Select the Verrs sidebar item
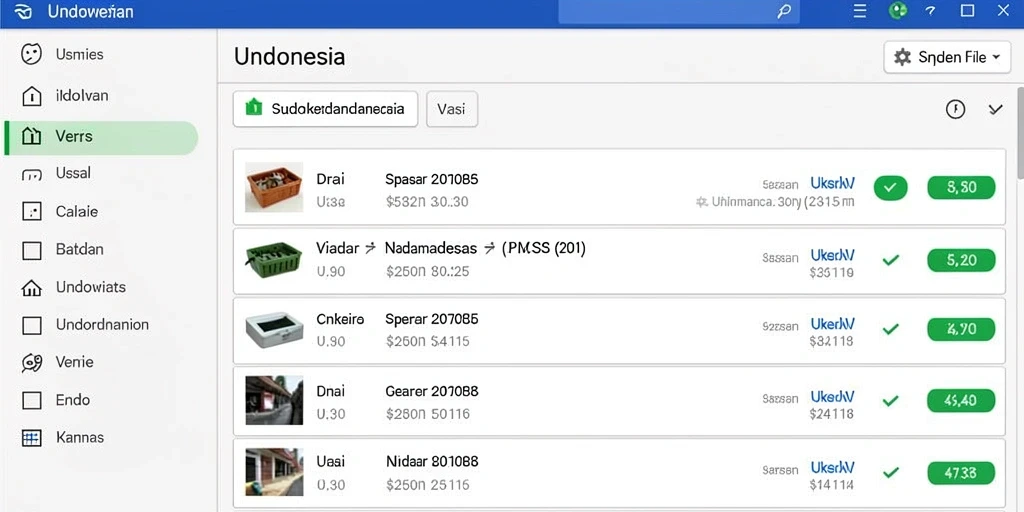 [101, 137]
